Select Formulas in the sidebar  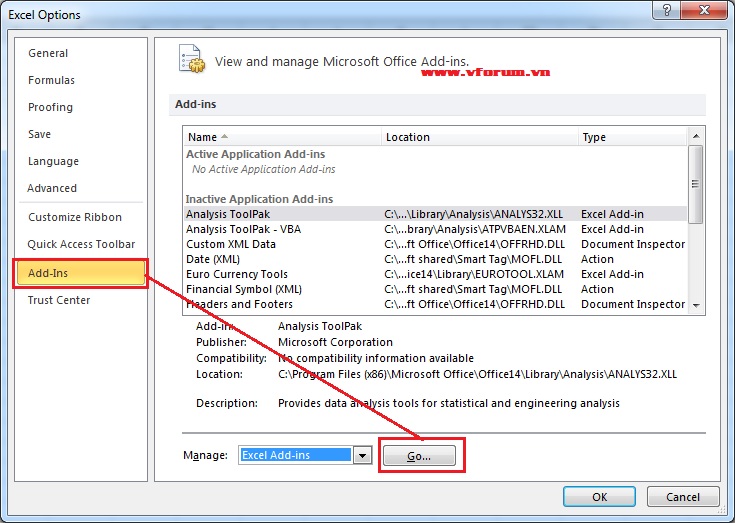pyautogui.click(x=51, y=80)
